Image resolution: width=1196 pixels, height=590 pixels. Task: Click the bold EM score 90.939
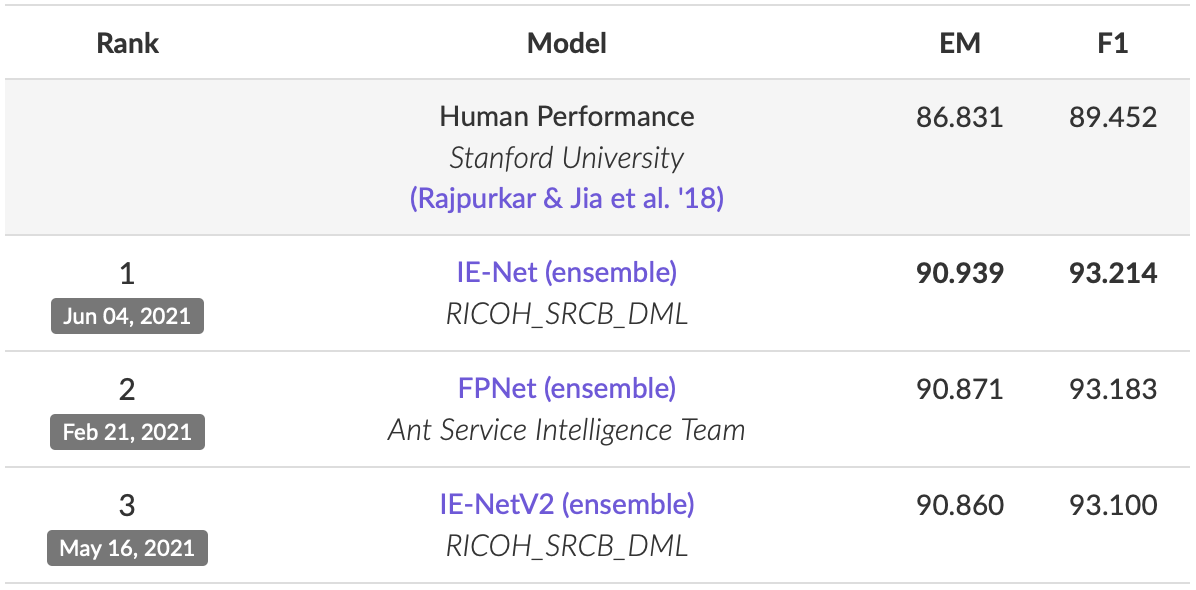[x=960, y=273]
